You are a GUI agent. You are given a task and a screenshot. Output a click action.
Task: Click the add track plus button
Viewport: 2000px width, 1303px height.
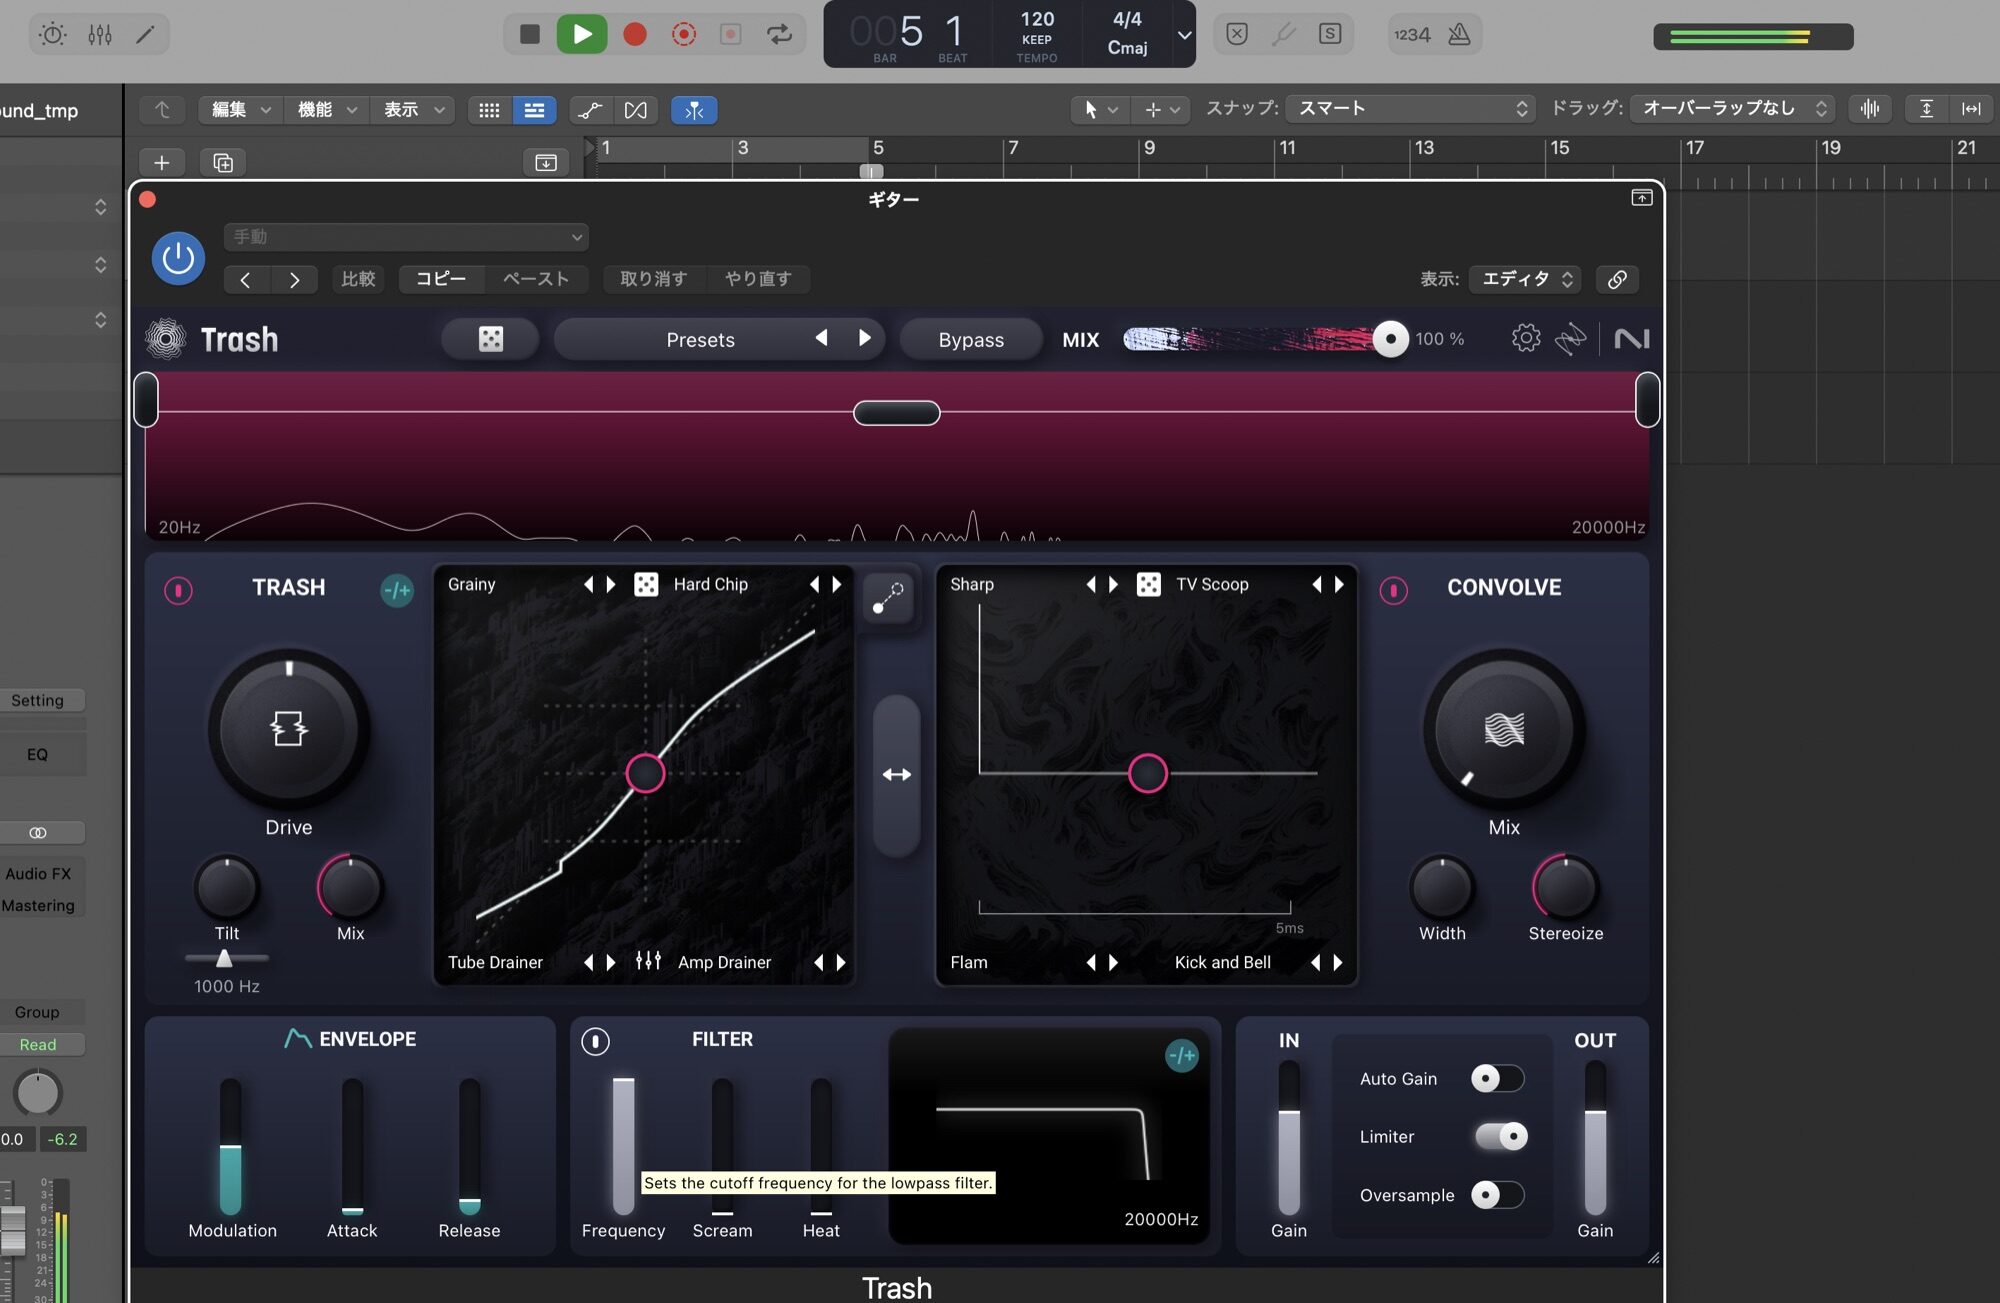coord(161,162)
